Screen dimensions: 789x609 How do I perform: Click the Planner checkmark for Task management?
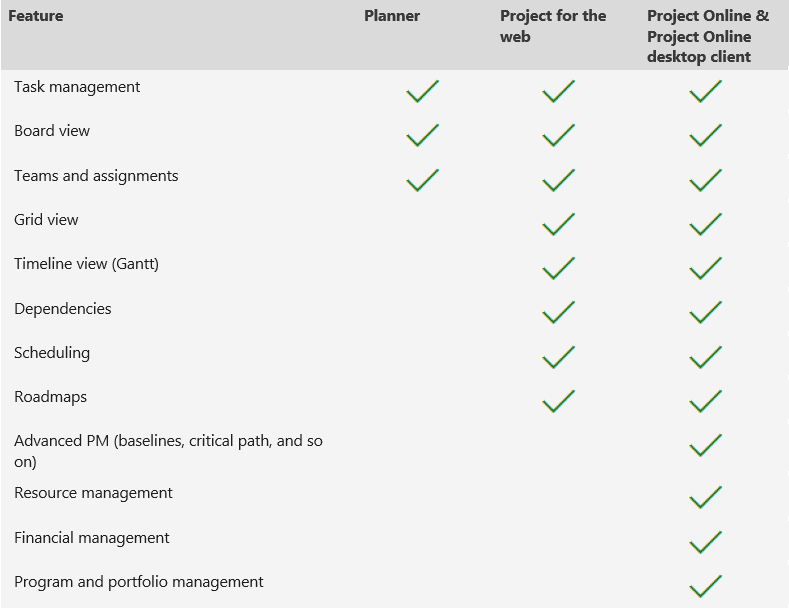click(x=422, y=92)
